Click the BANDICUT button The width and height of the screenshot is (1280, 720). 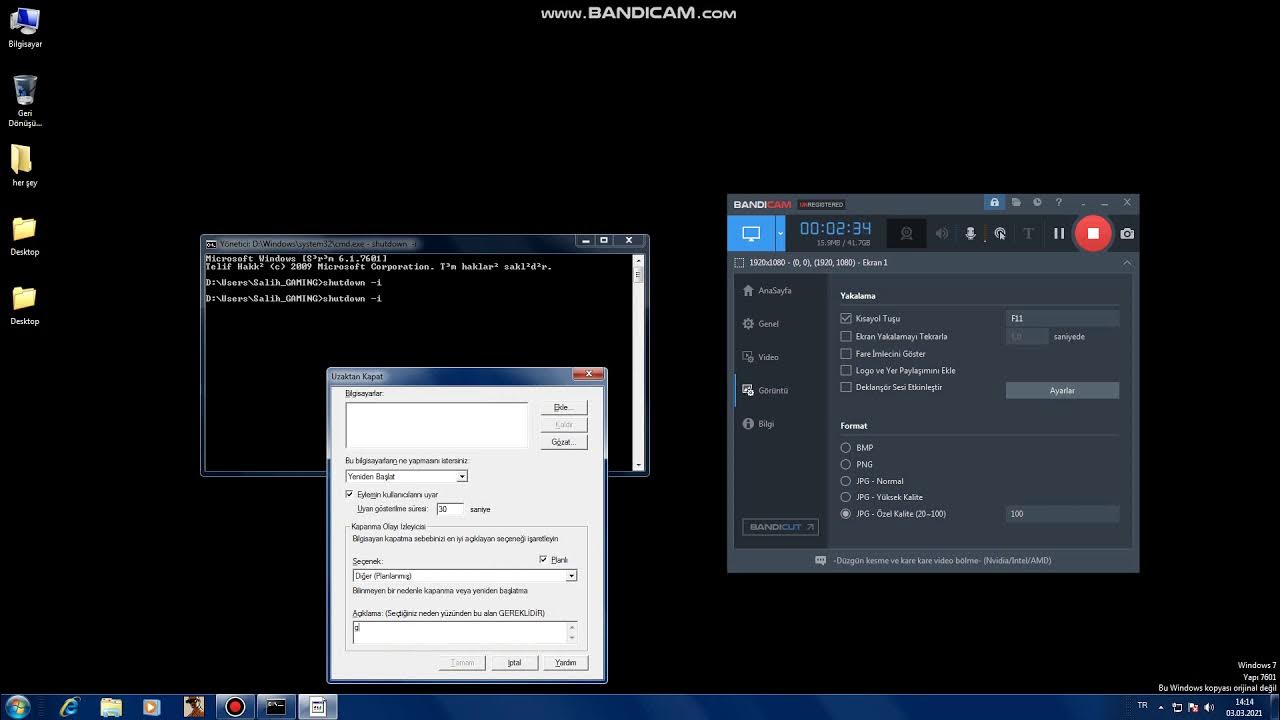pyautogui.click(x=780, y=527)
